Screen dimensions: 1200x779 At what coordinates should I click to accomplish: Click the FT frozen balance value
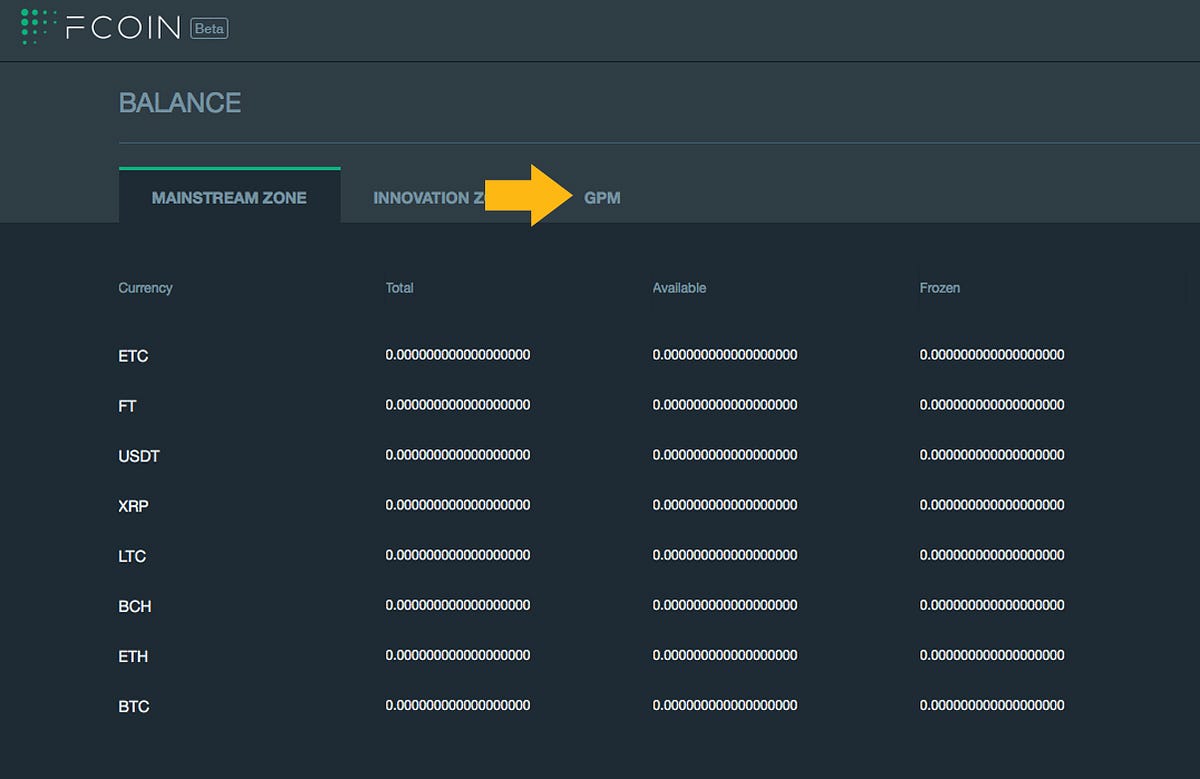[x=992, y=405]
